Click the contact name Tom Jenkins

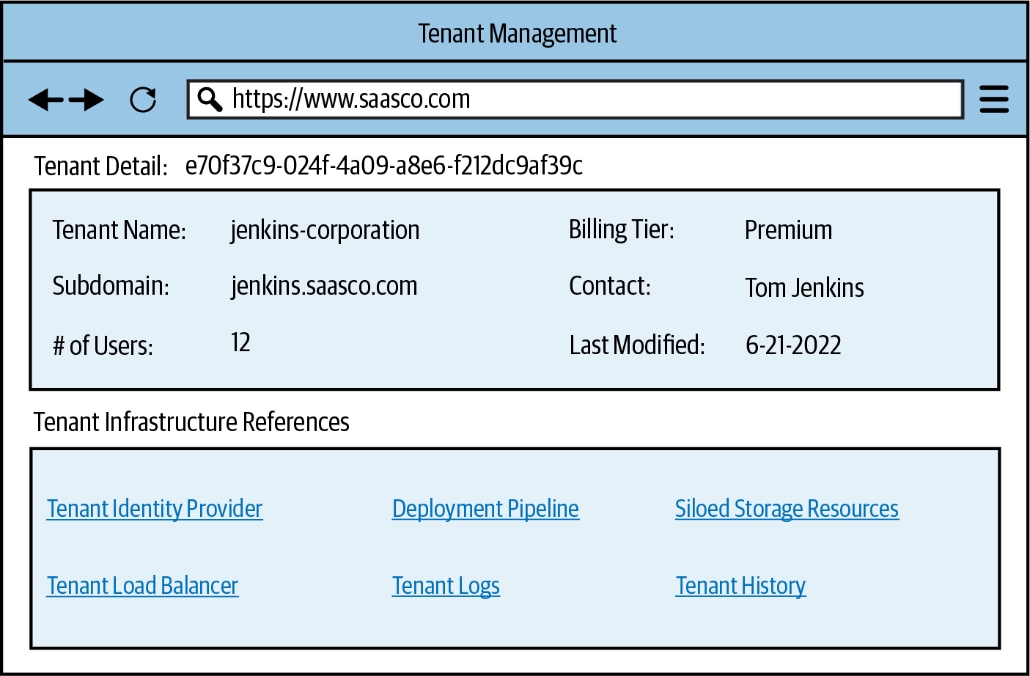click(x=804, y=288)
